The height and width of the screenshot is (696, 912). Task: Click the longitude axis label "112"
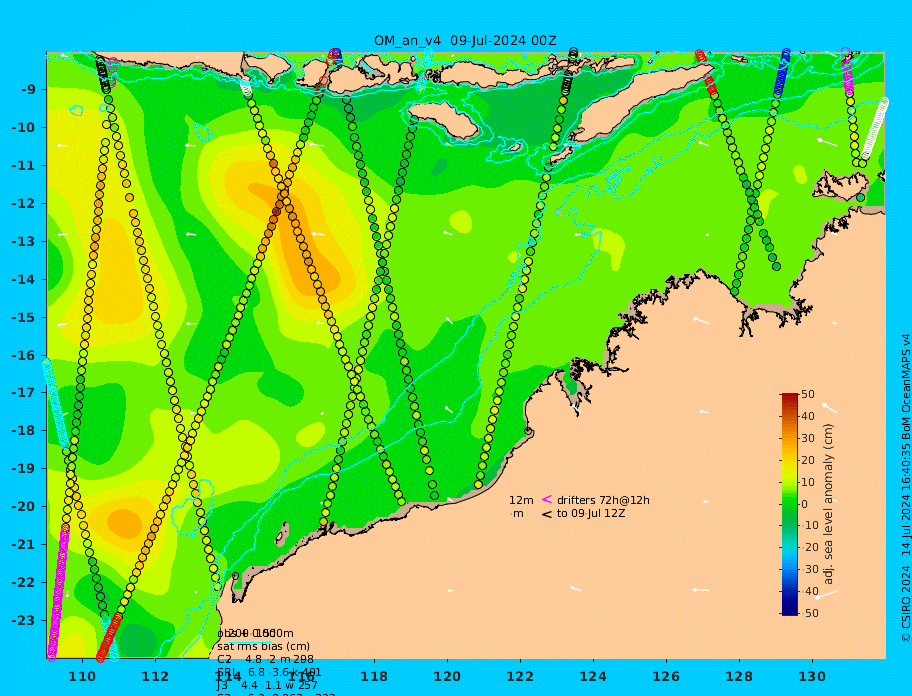[x=155, y=676]
